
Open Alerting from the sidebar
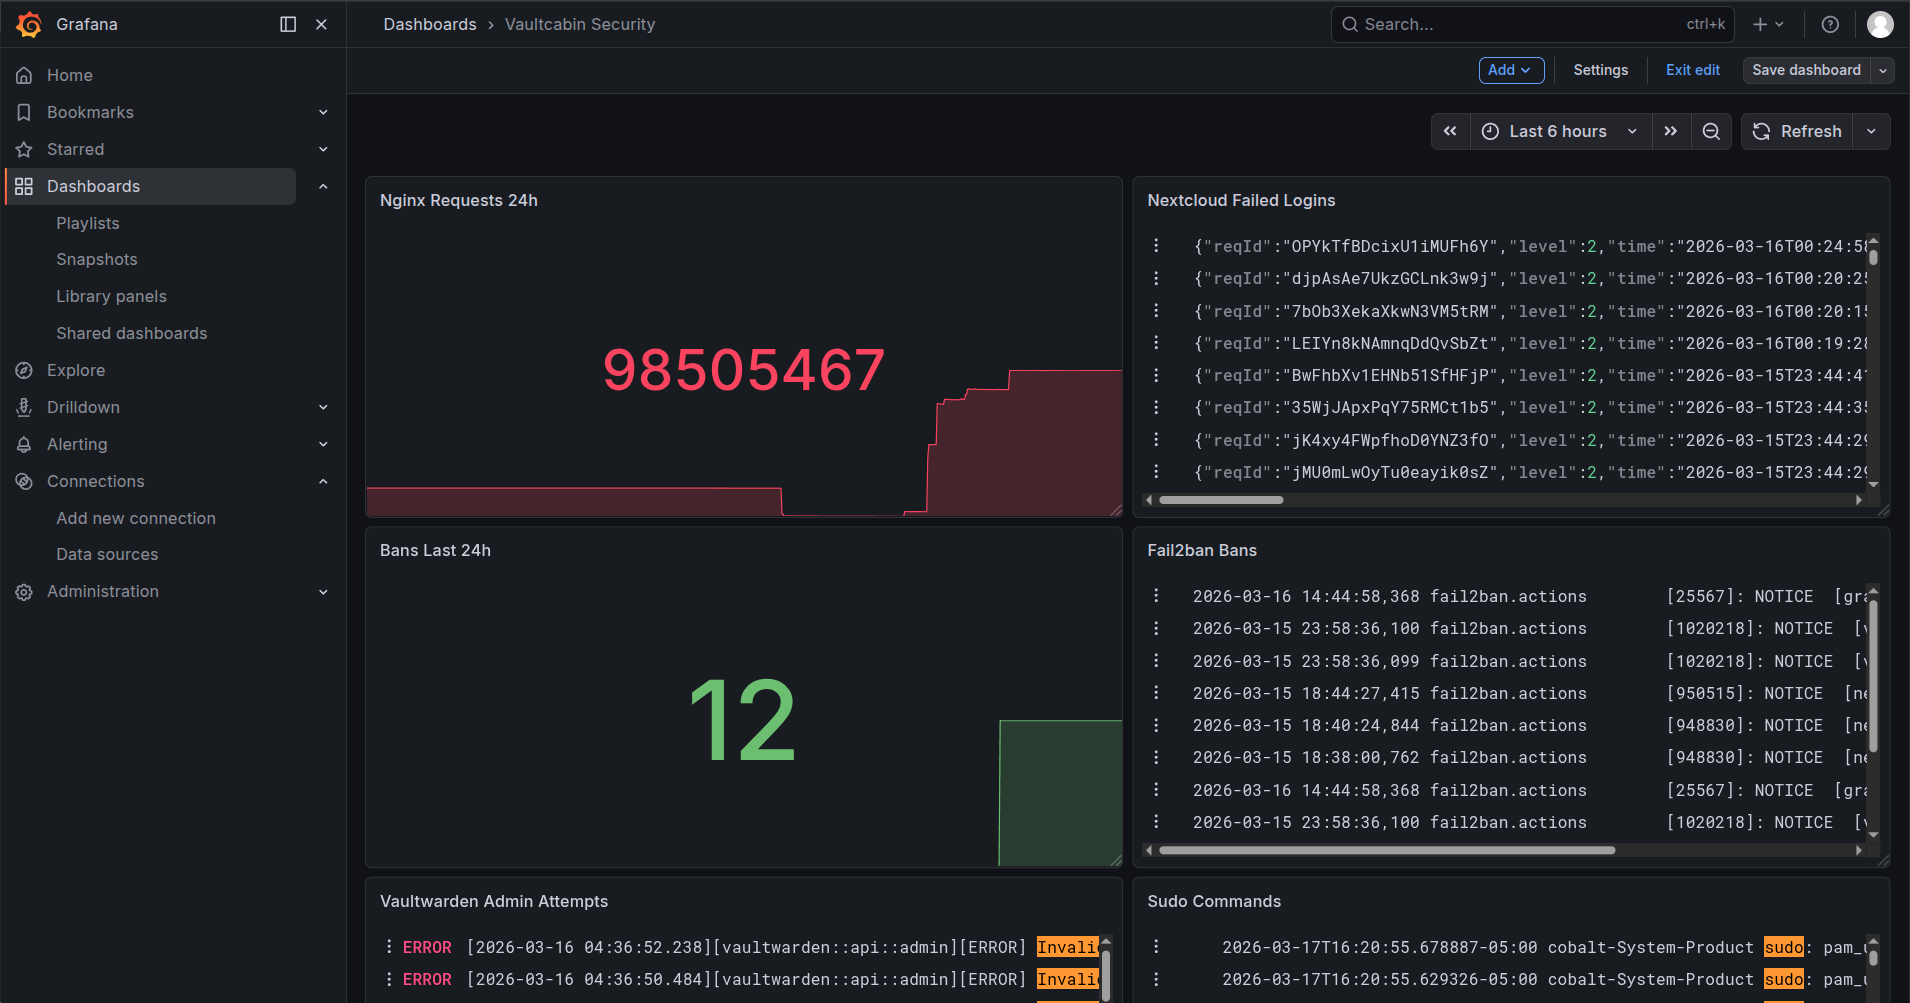[x=77, y=444]
